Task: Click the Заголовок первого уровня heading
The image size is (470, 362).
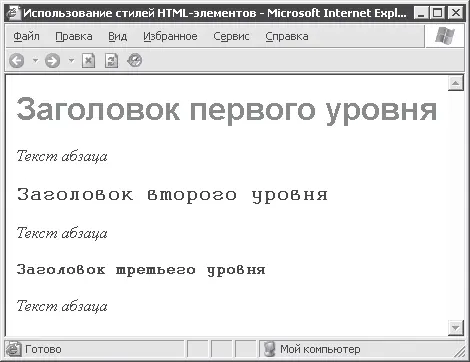Action: (227, 110)
